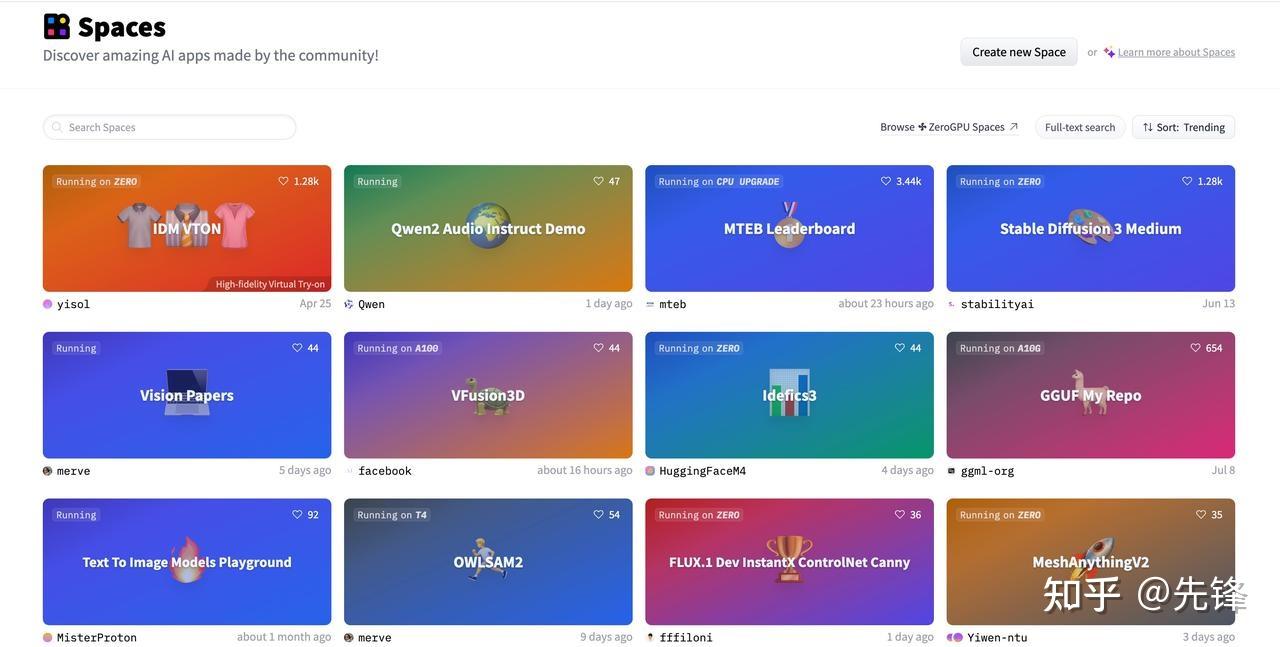Open the Vision Papers space card
The width and height of the screenshot is (1280, 647).
click(x=187, y=395)
